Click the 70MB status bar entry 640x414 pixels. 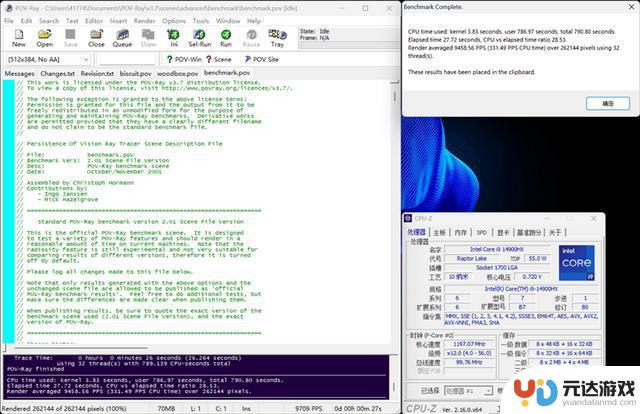click(x=166, y=408)
